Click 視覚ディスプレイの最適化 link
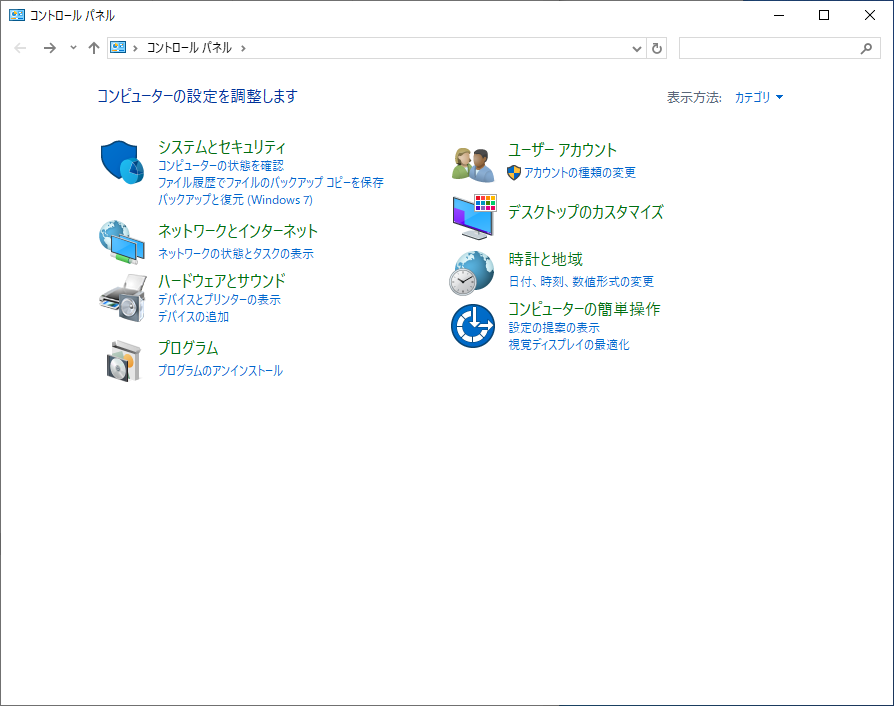This screenshot has height=706, width=894. [569, 345]
